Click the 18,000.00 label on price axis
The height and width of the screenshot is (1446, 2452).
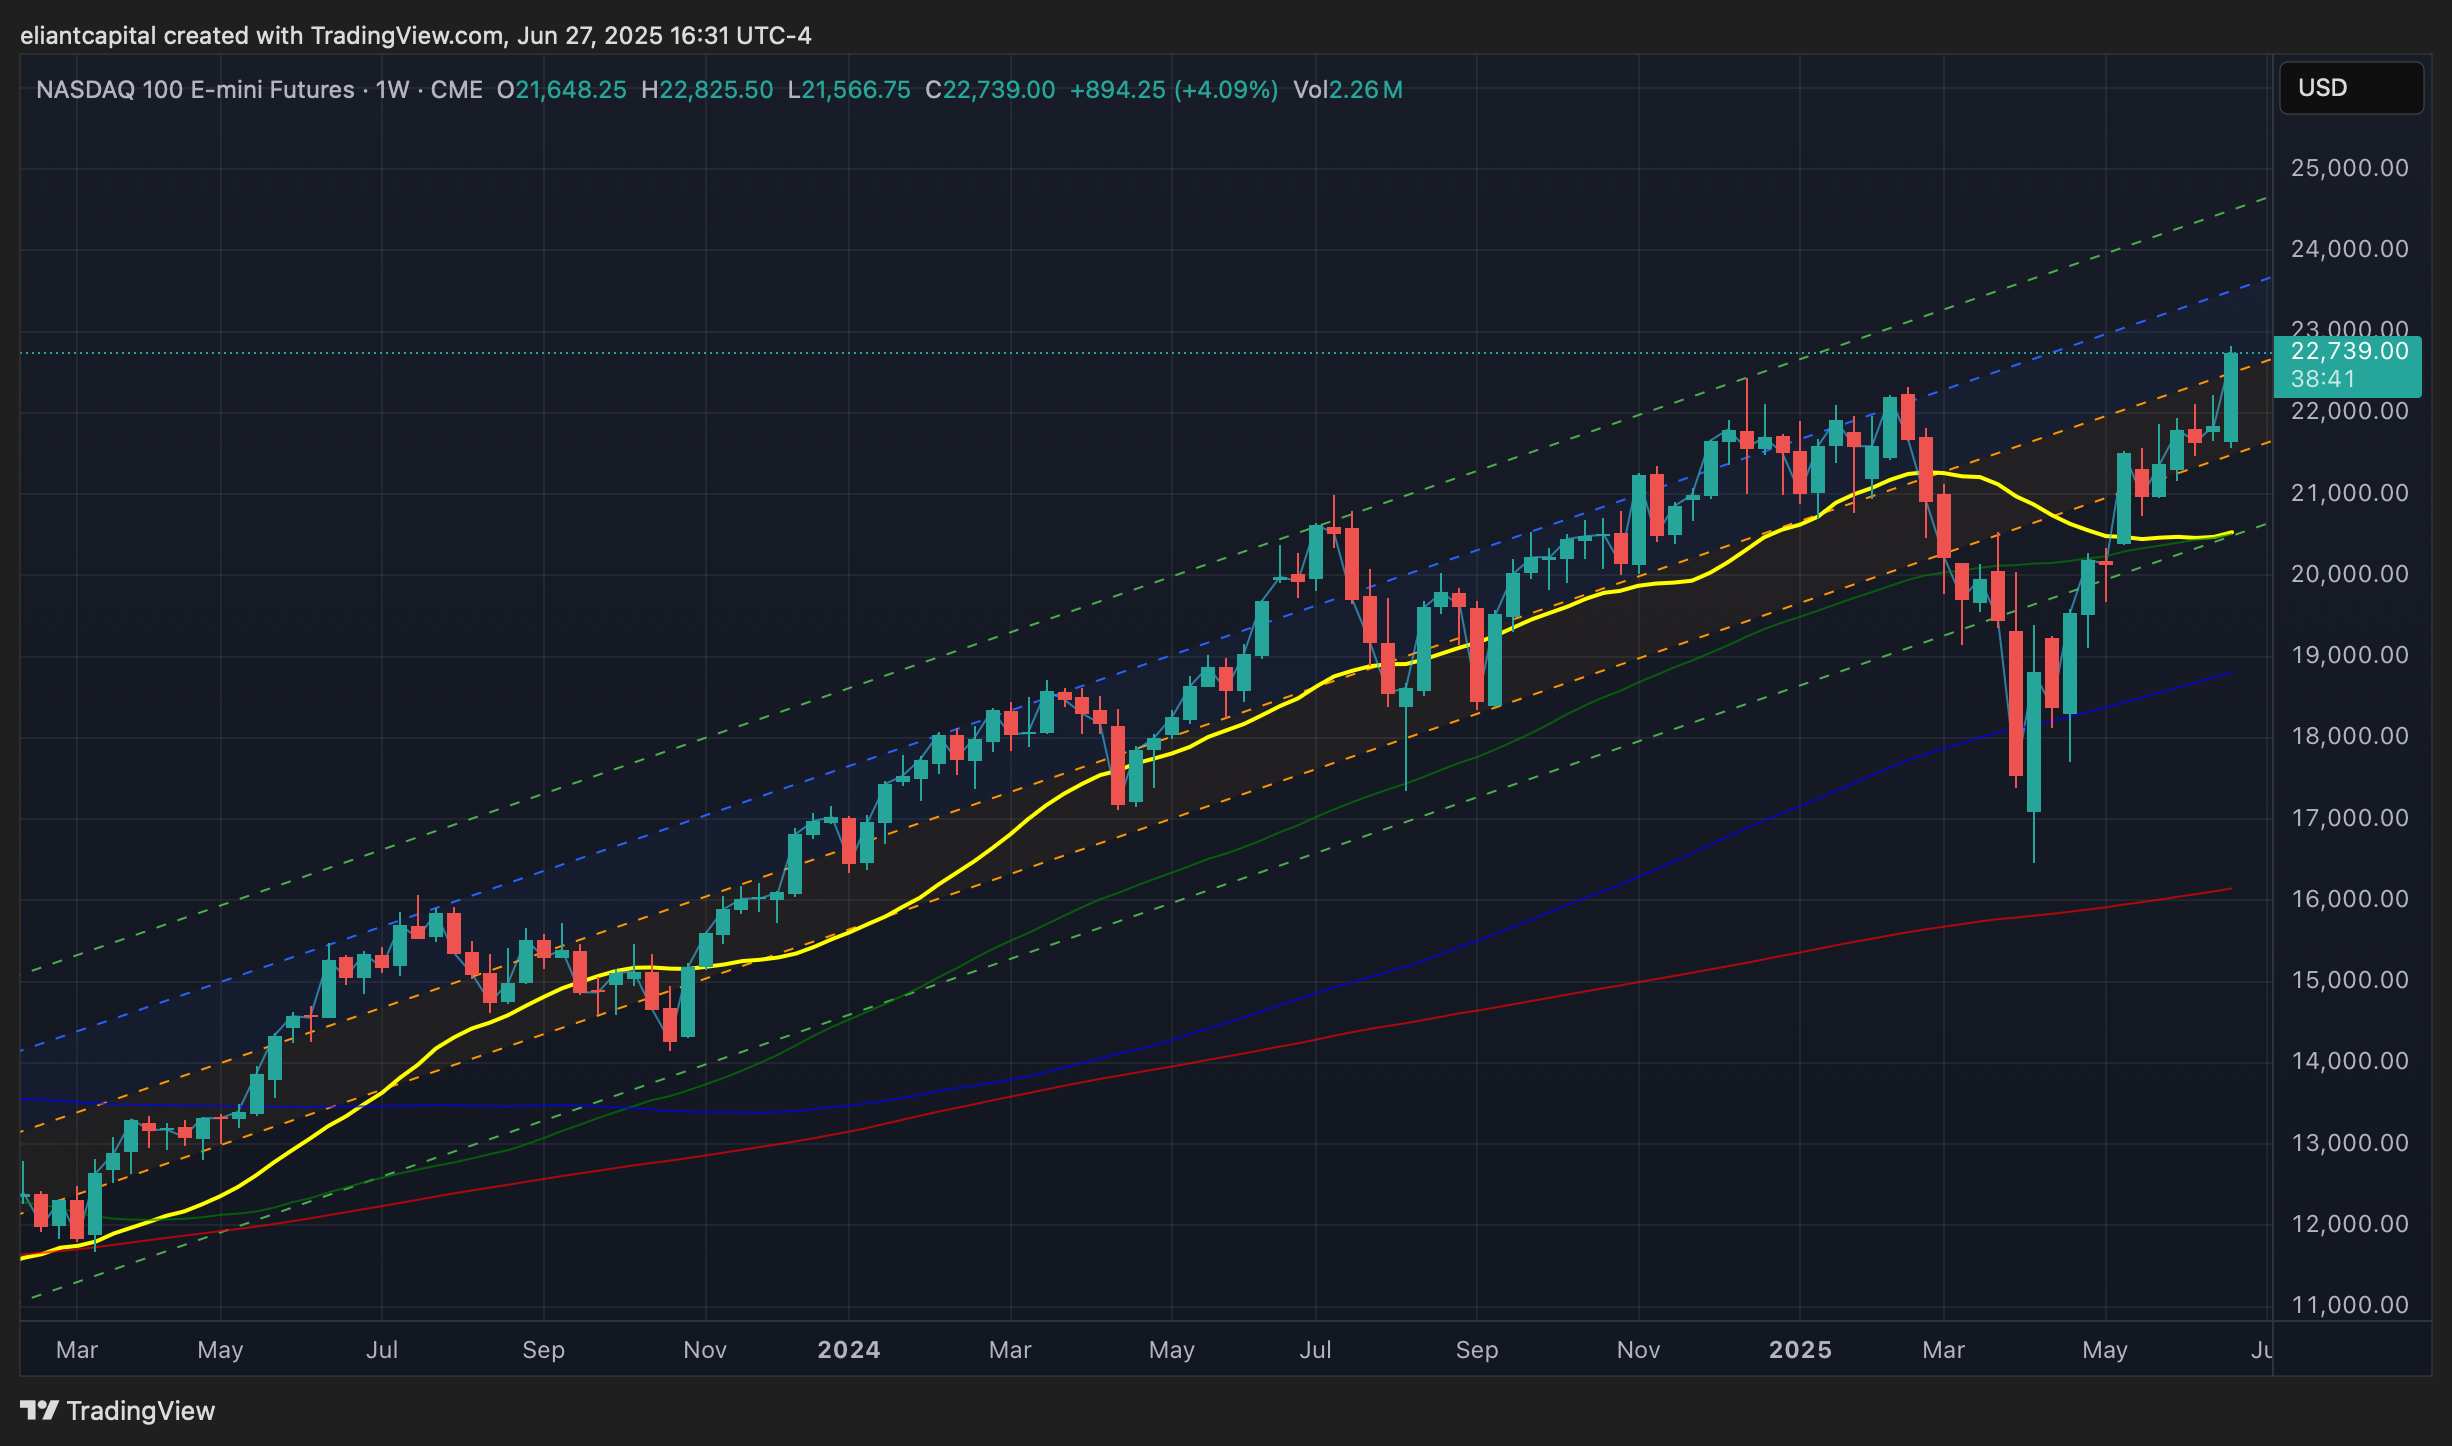(x=2349, y=736)
